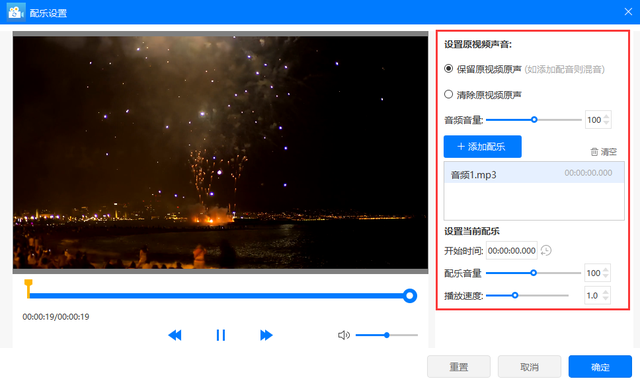Click the preview volume slider knob
Screen dimensions: 640x385
(387, 335)
